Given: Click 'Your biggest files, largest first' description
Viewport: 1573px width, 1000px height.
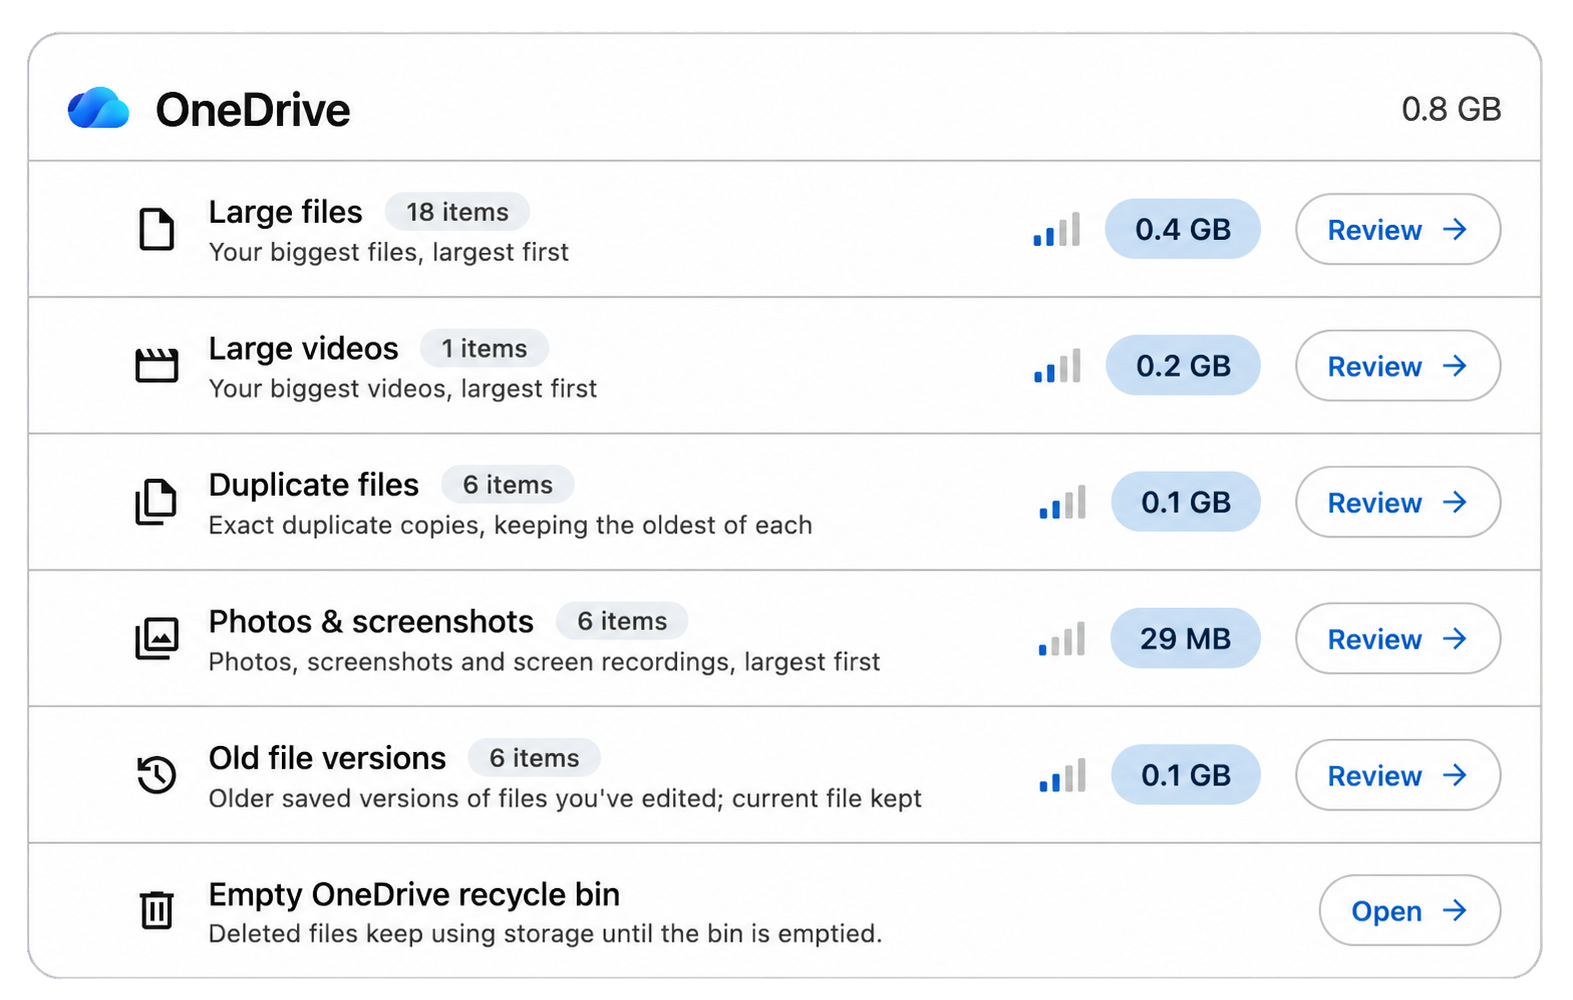Looking at the screenshot, I should pos(388,252).
